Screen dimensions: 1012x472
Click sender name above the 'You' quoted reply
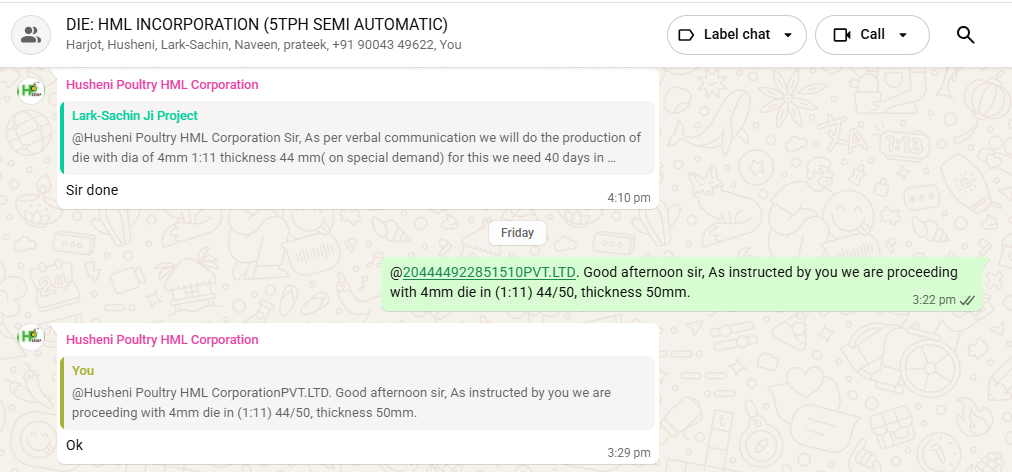coord(162,340)
